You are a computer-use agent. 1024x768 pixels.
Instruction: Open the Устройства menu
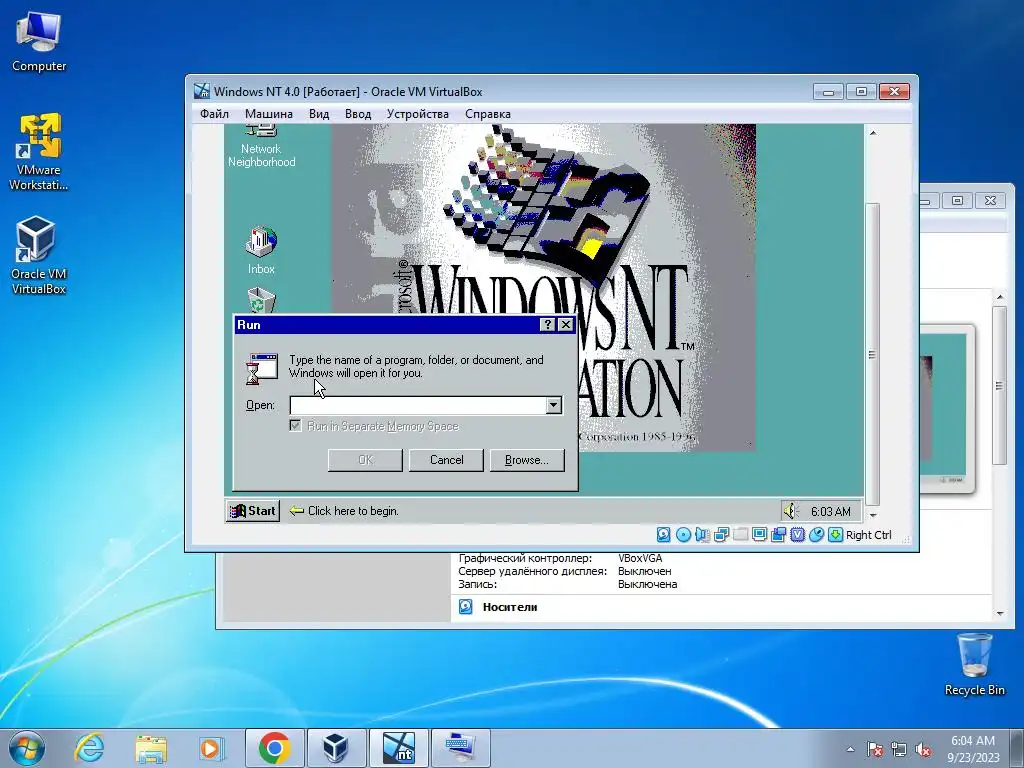pos(417,114)
